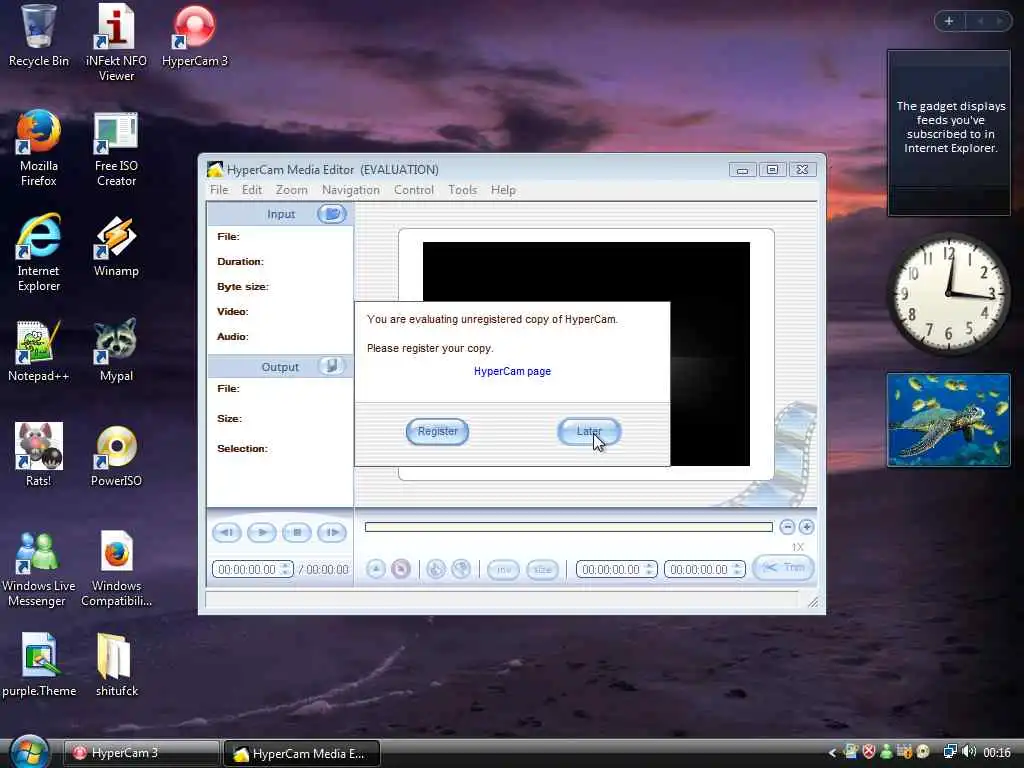Click the red shield security tray icon
This screenshot has width=1024, height=768.
click(x=869, y=752)
